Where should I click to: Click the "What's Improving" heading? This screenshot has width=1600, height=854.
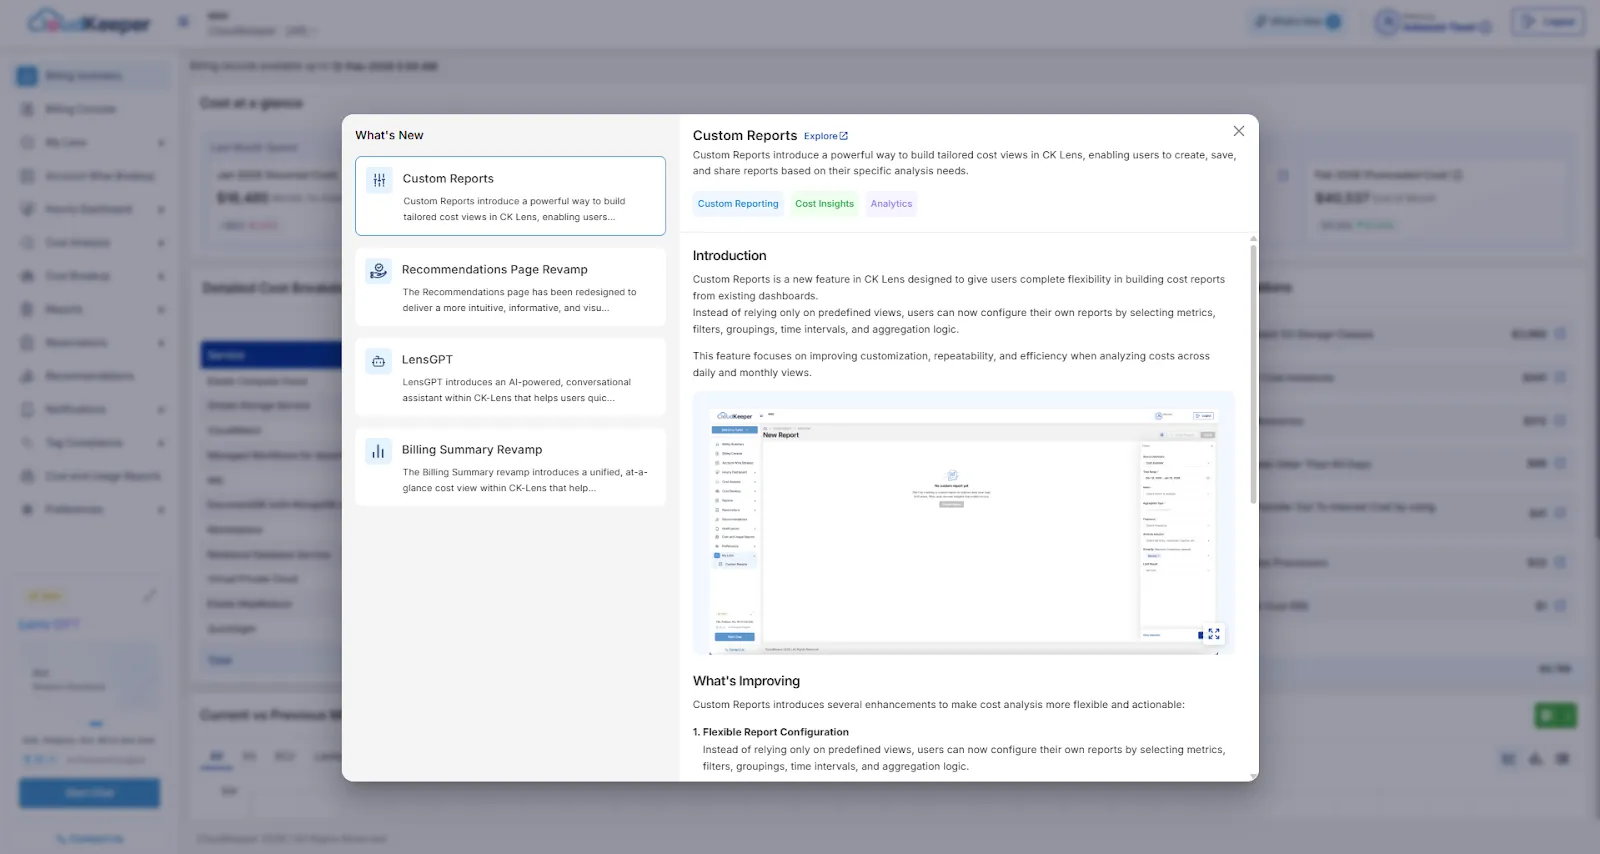point(746,681)
